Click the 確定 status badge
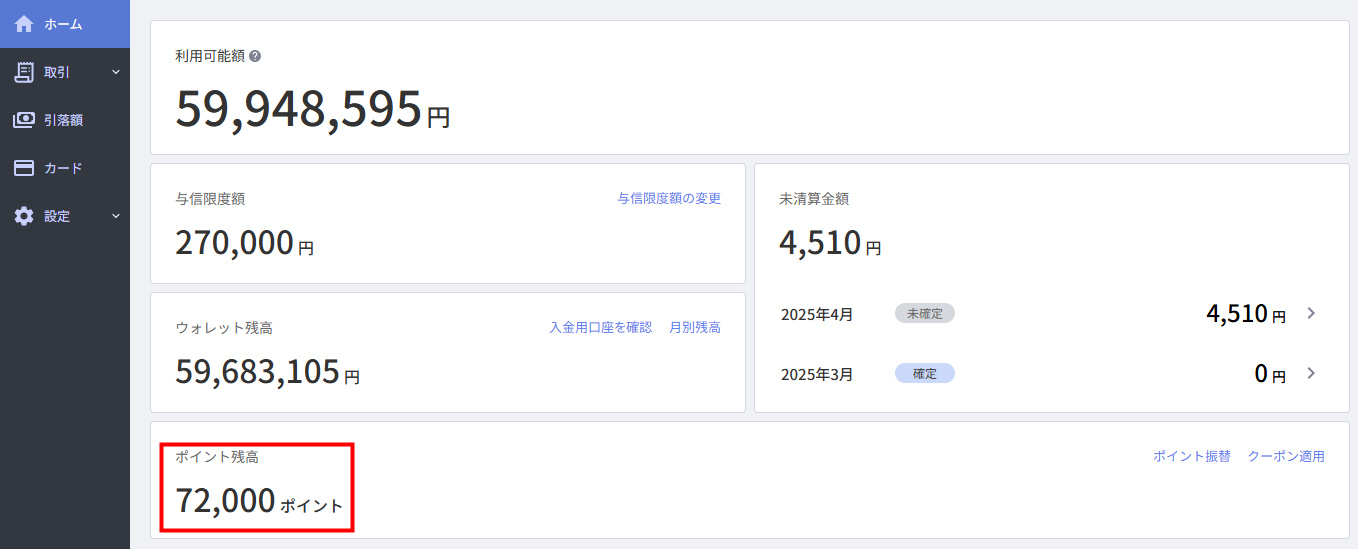This screenshot has width=1358, height=549. [925, 373]
